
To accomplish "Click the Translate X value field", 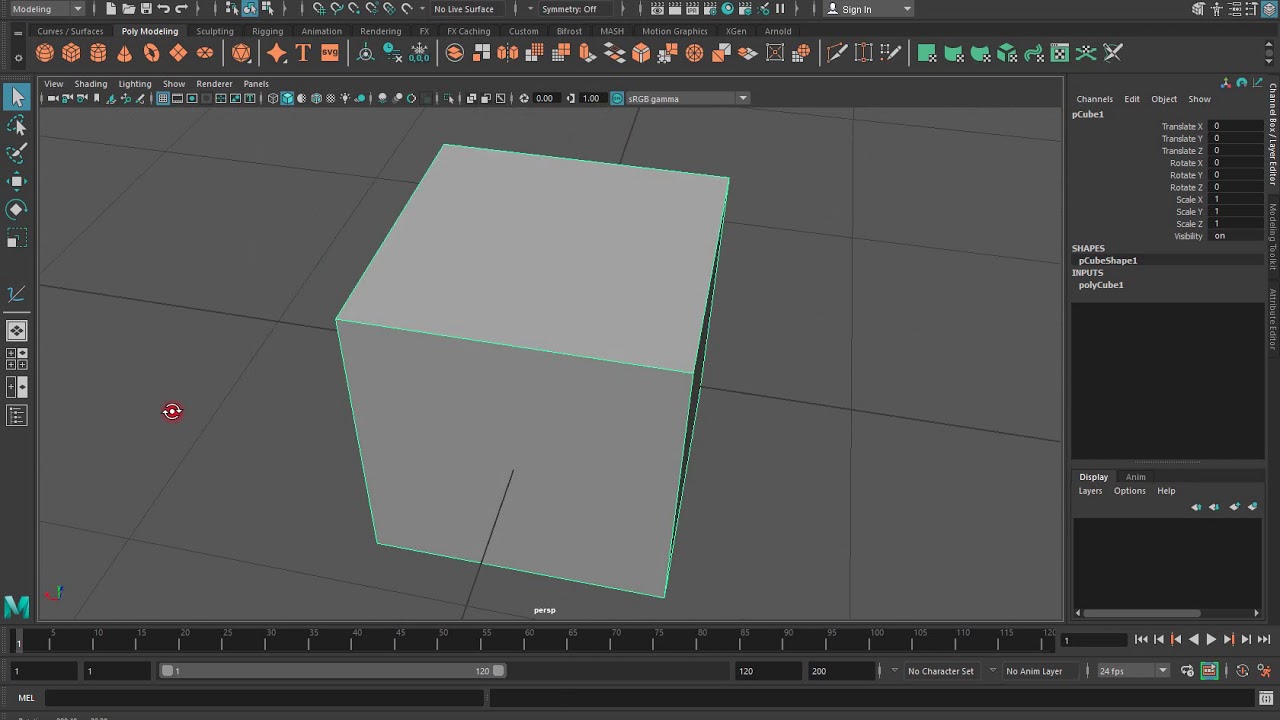I will pyautogui.click(x=1235, y=127).
